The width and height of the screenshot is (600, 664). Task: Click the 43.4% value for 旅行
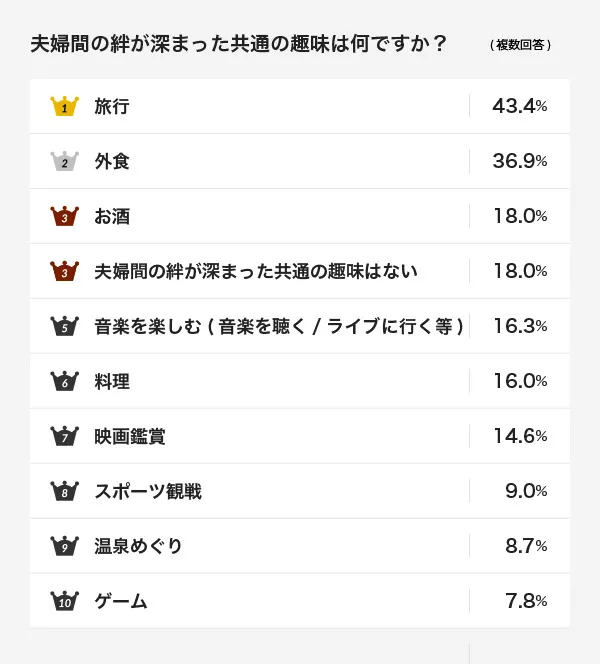coord(519,106)
